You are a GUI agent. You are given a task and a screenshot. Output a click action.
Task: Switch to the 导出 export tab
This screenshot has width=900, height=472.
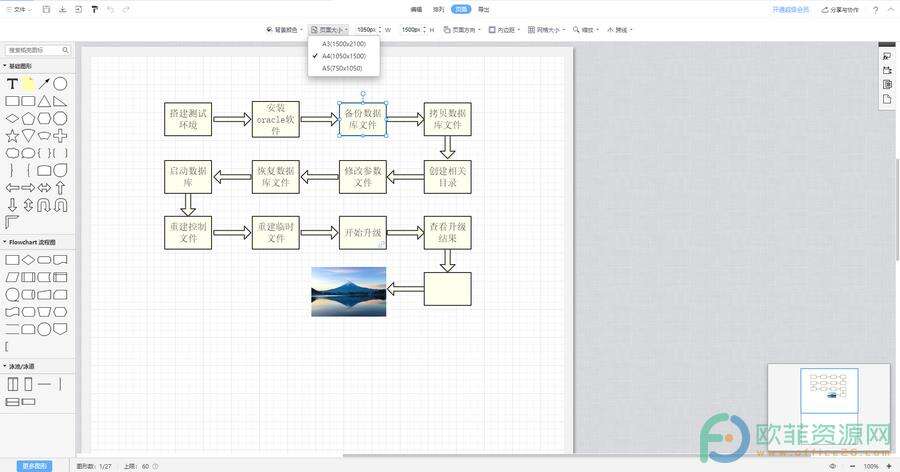pos(484,9)
